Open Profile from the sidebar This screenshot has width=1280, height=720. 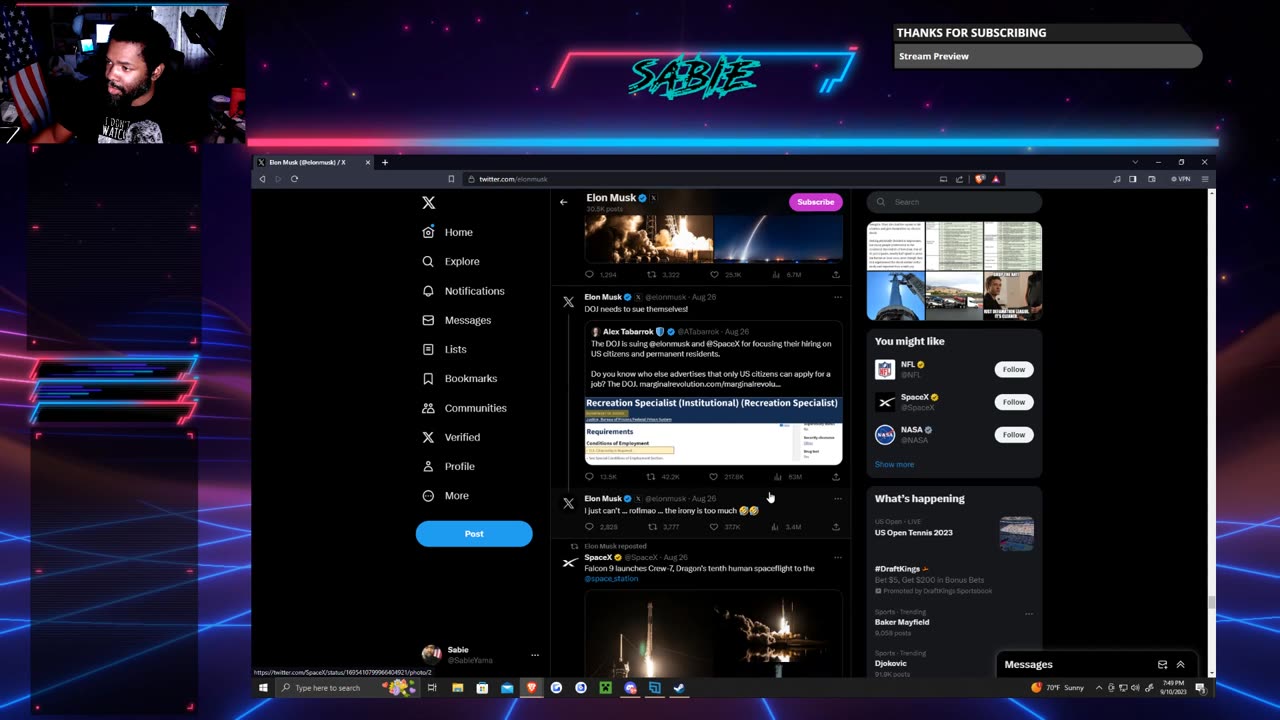pos(448,466)
